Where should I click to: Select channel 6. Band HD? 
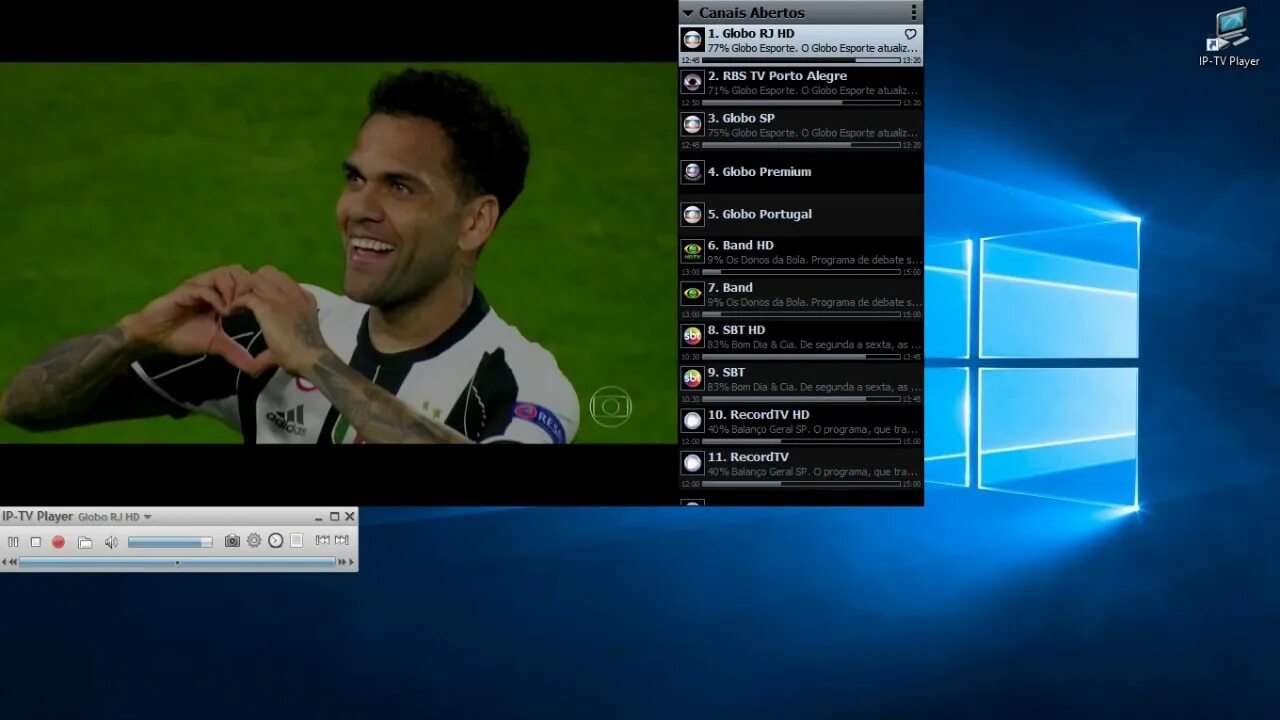(x=801, y=257)
